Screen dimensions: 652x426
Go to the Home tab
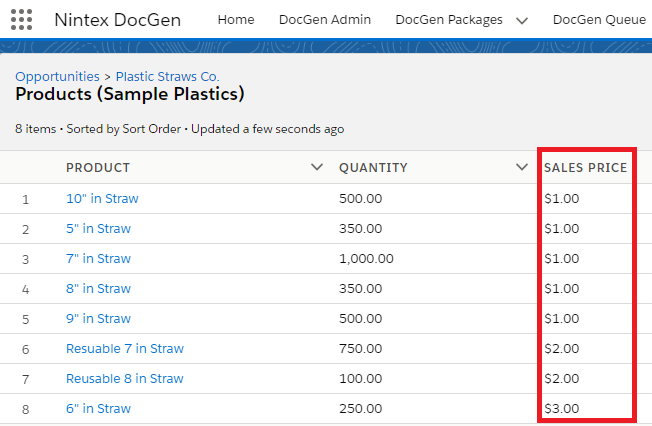236,19
